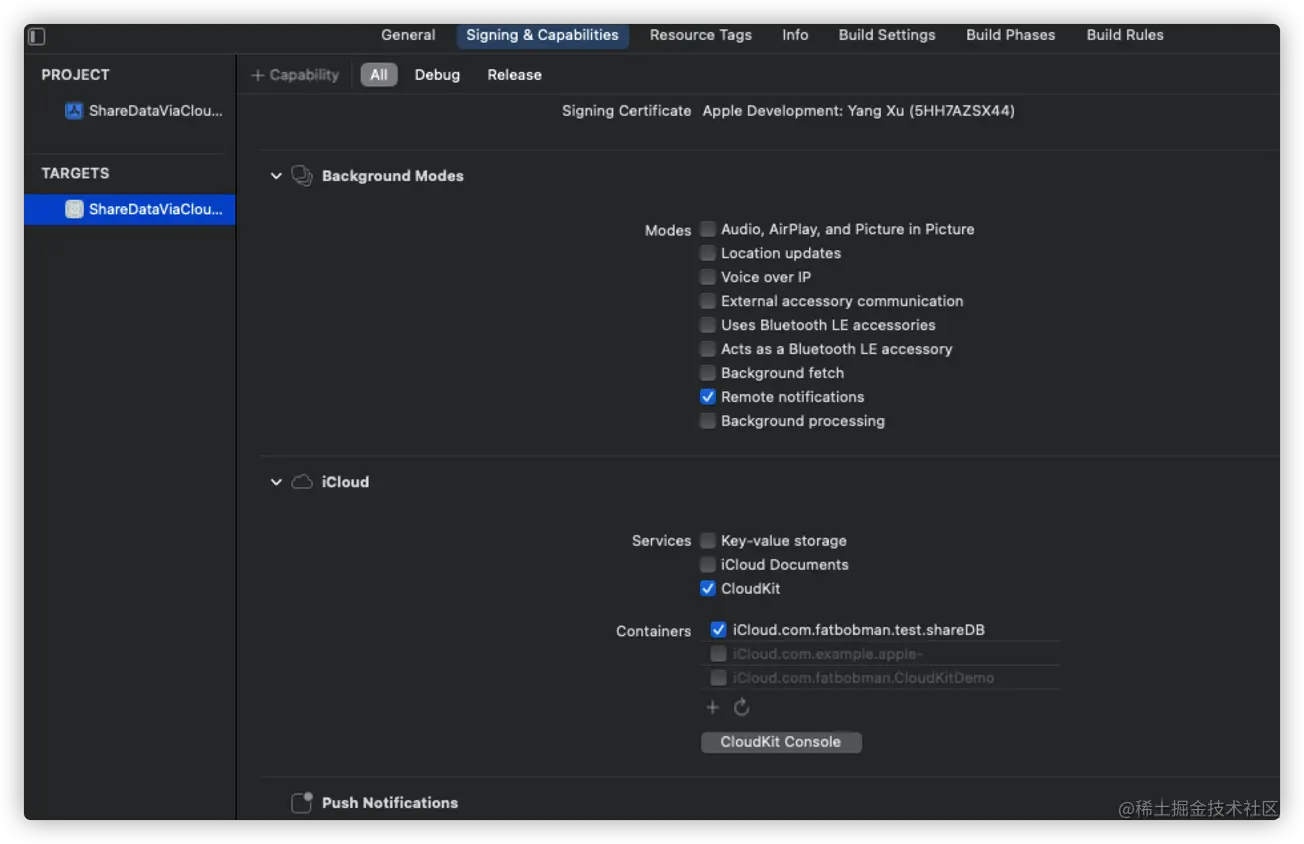The height and width of the screenshot is (844, 1304).
Task: Check Uses Bluetooth LE accessories
Action: tap(708, 325)
